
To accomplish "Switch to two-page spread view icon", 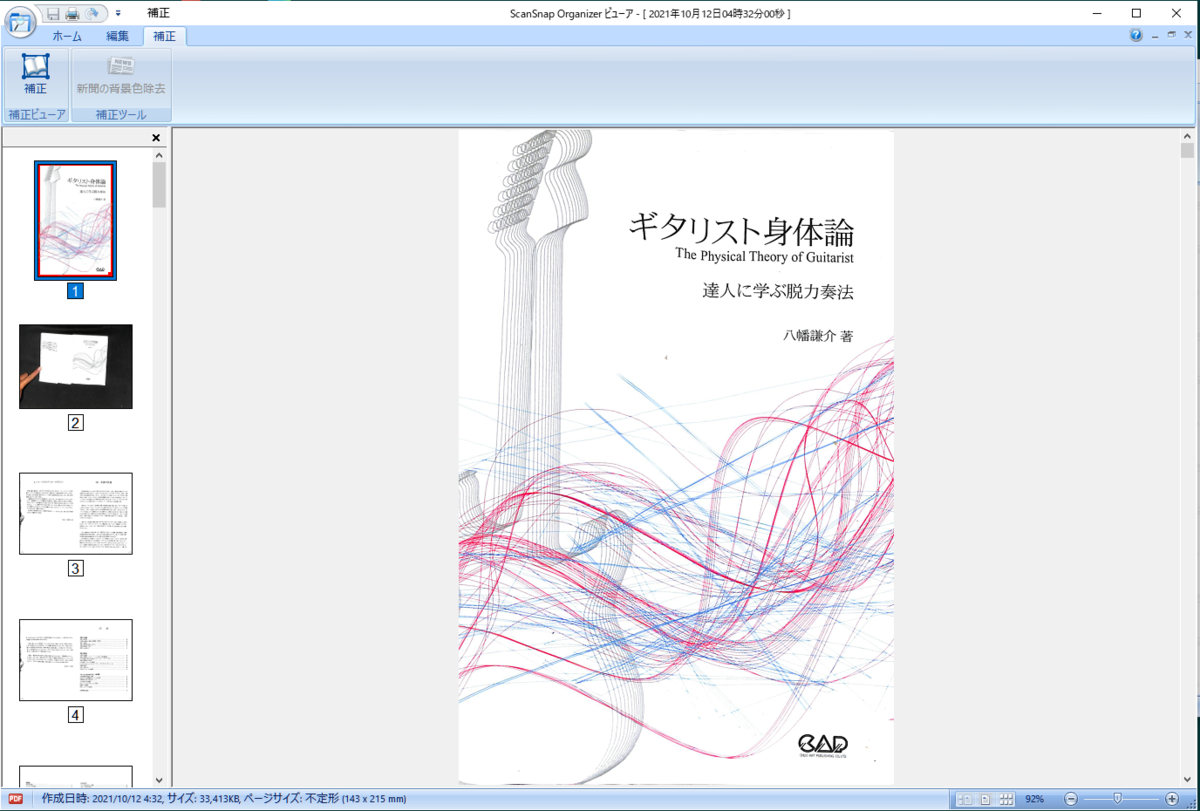I will tap(966, 800).
